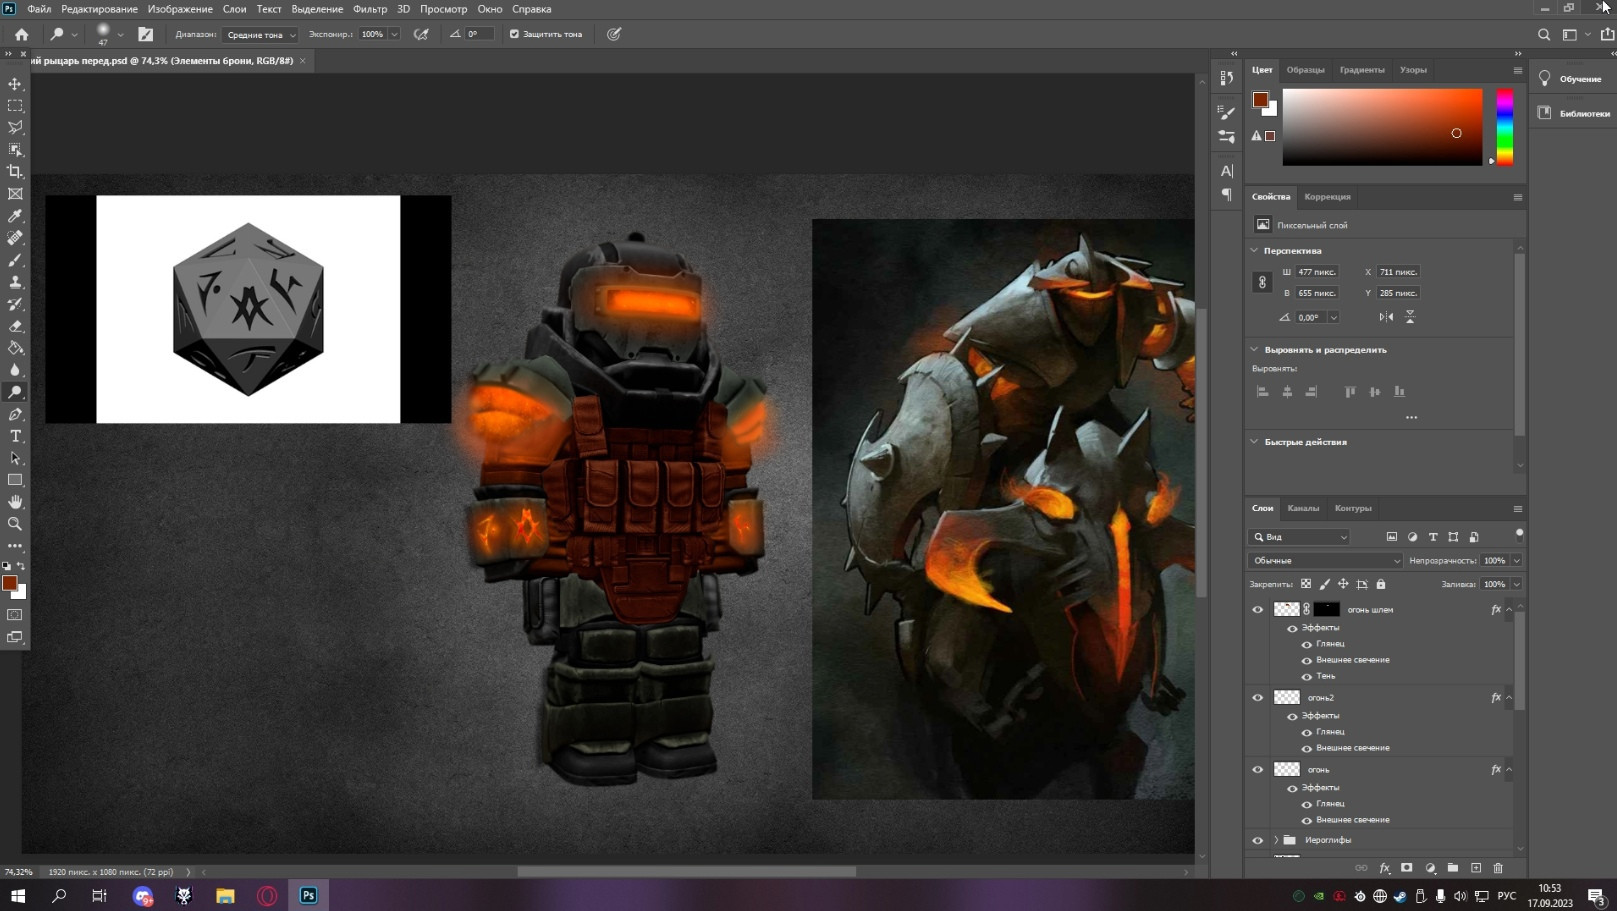Open the 'Библиотеки' panel

pyautogui.click(x=1574, y=113)
